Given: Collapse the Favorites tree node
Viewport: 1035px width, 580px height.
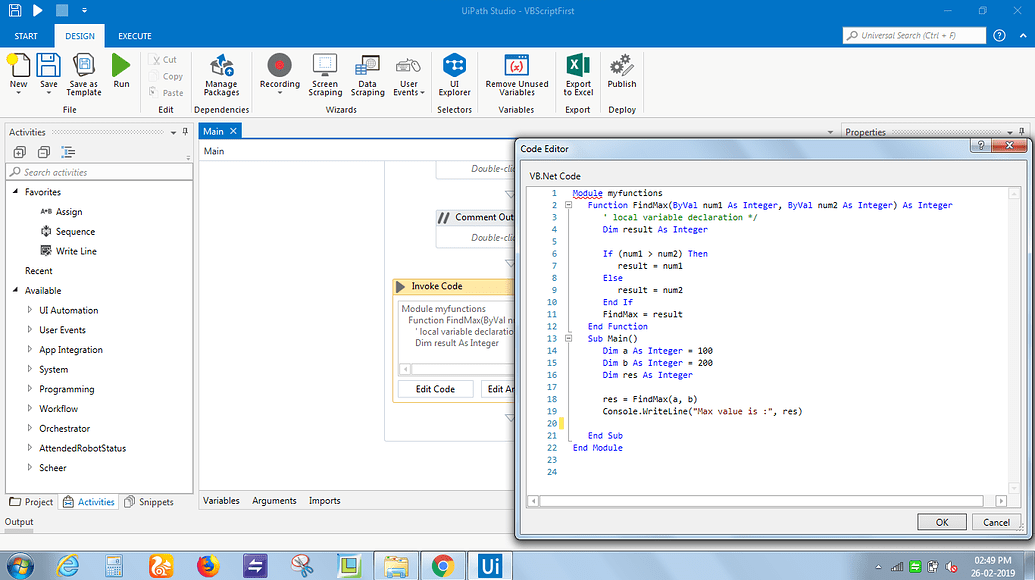Looking at the screenshot, I should point(15,192).
